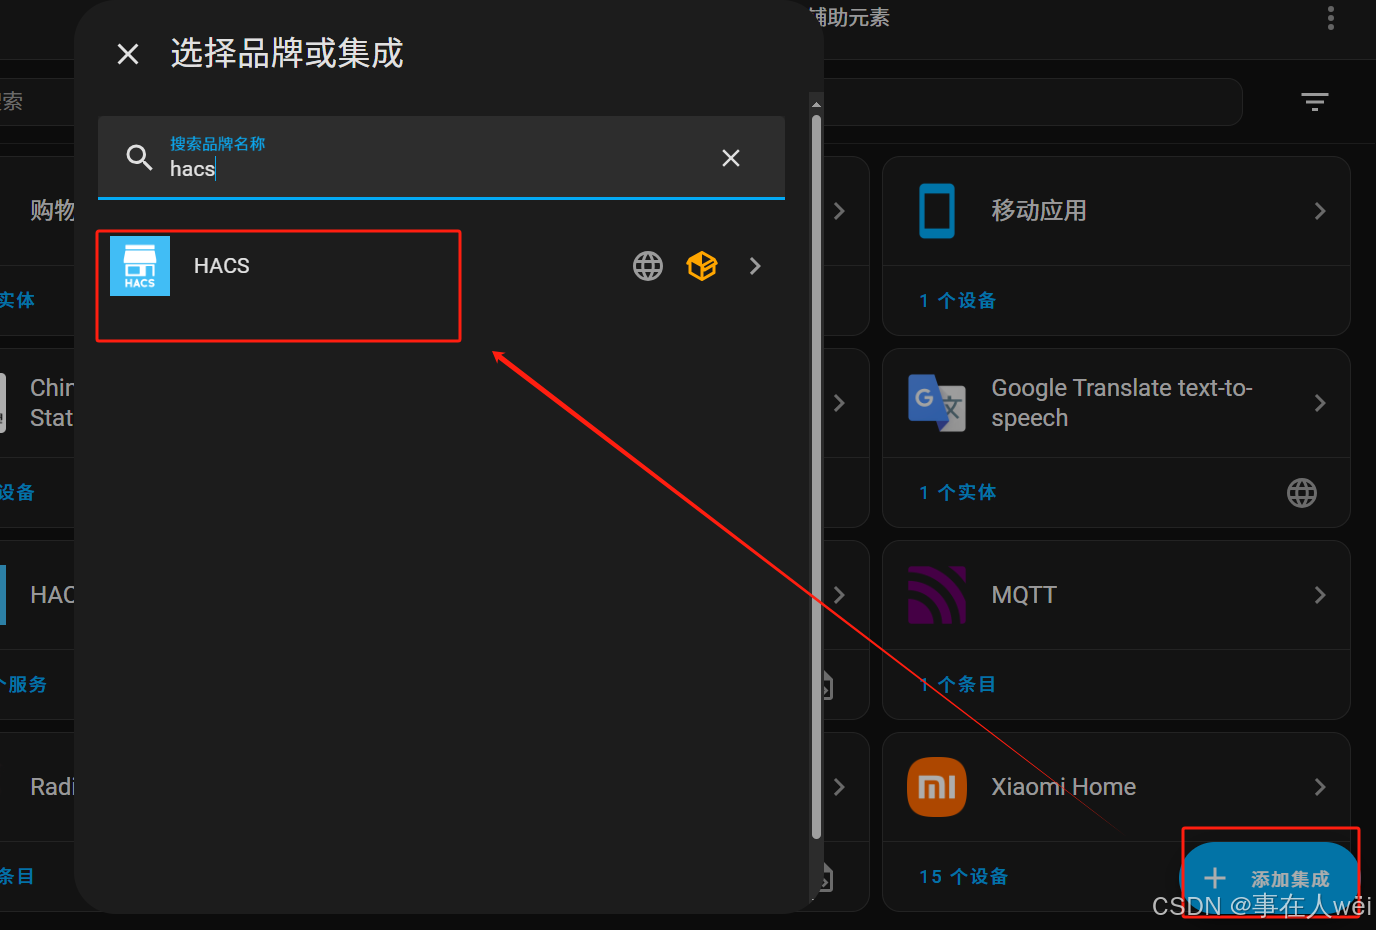Click the Google Translate logo icon
The height and width of the screenshot is (930, 1376).
point(937,403)
